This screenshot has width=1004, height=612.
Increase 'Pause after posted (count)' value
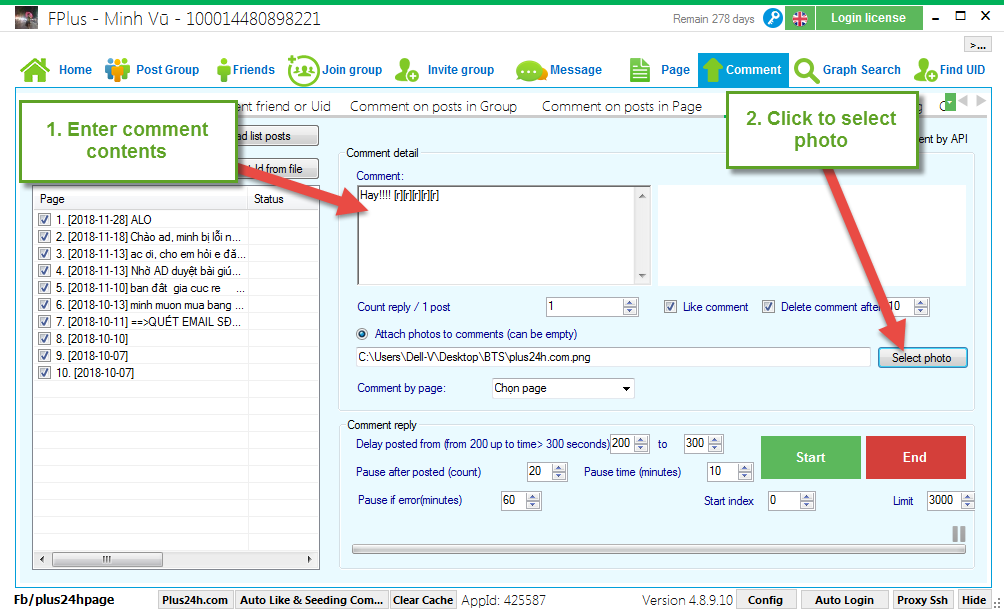coord(559,468)
